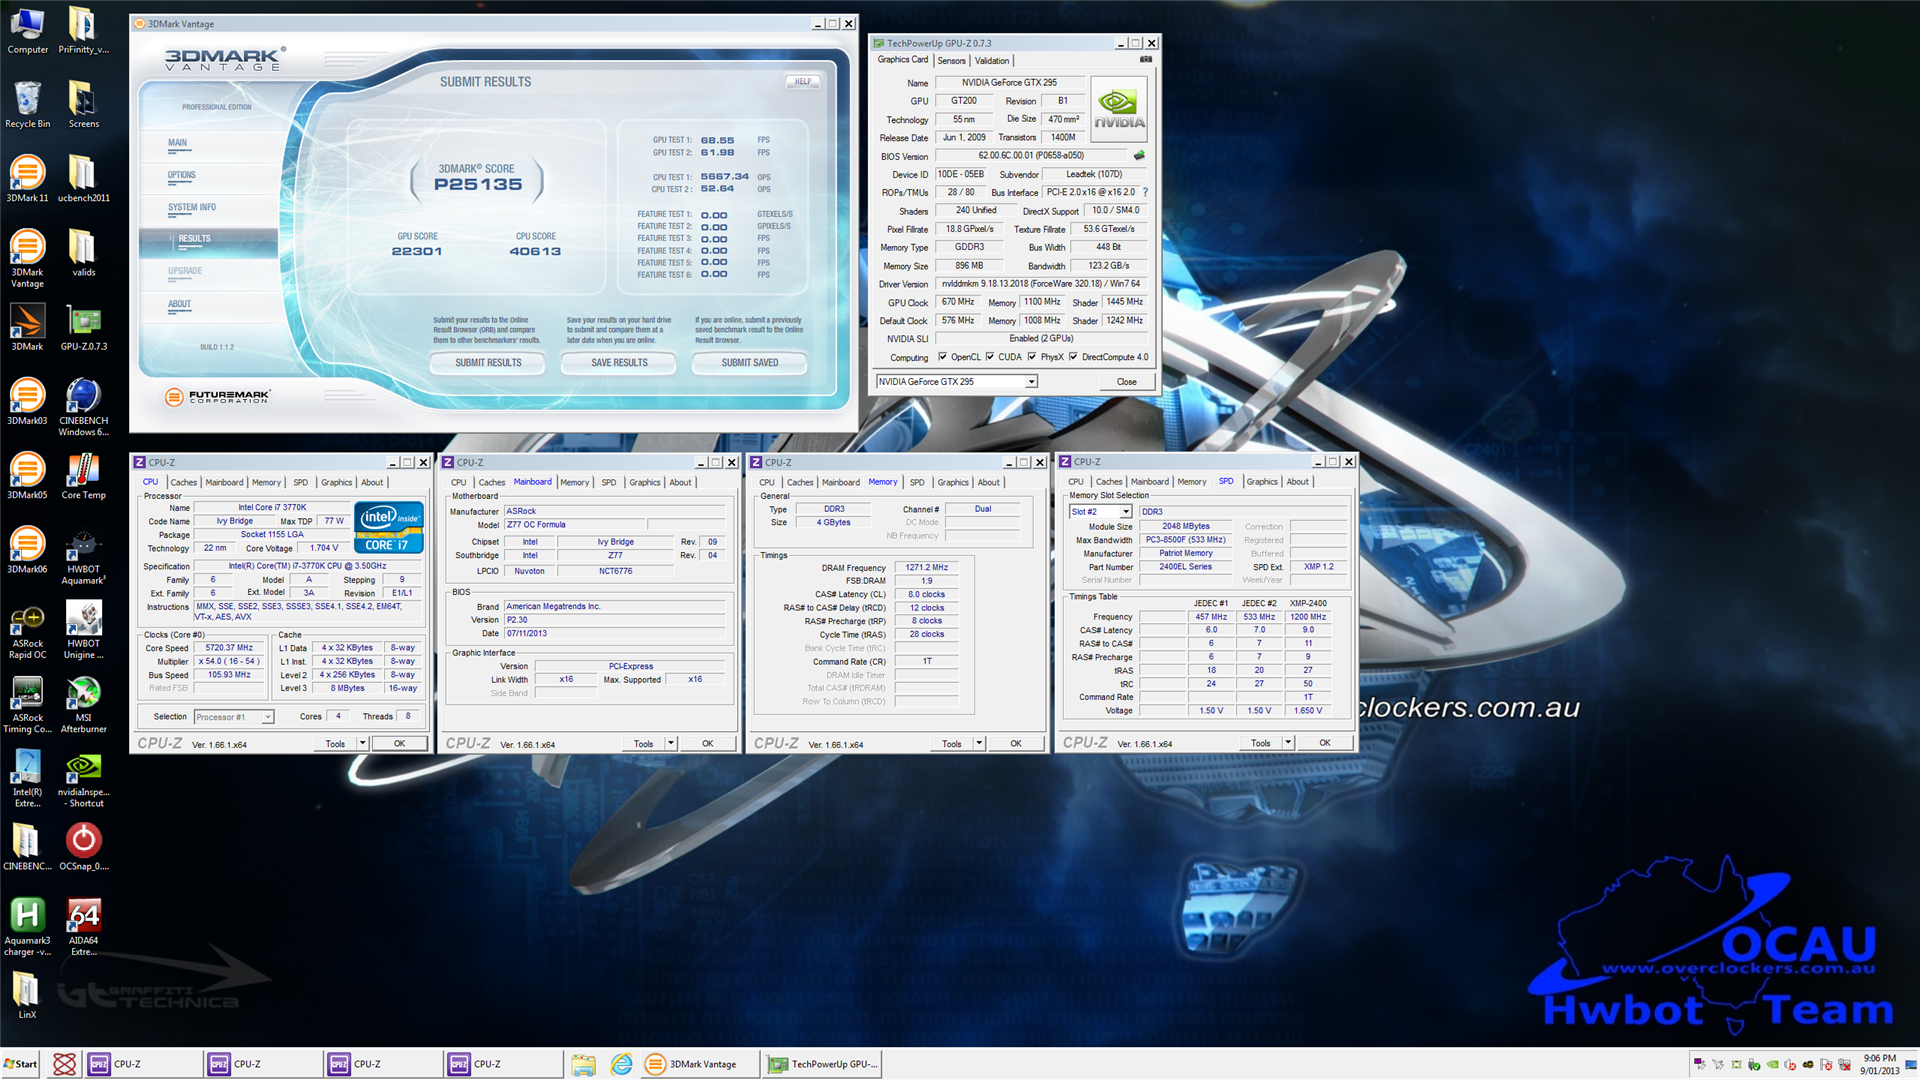This screenshot has width=1920, height=1080.
Task: Expand Tools arrow in CPU-Z Memory window
Action: tap(979, 744)
